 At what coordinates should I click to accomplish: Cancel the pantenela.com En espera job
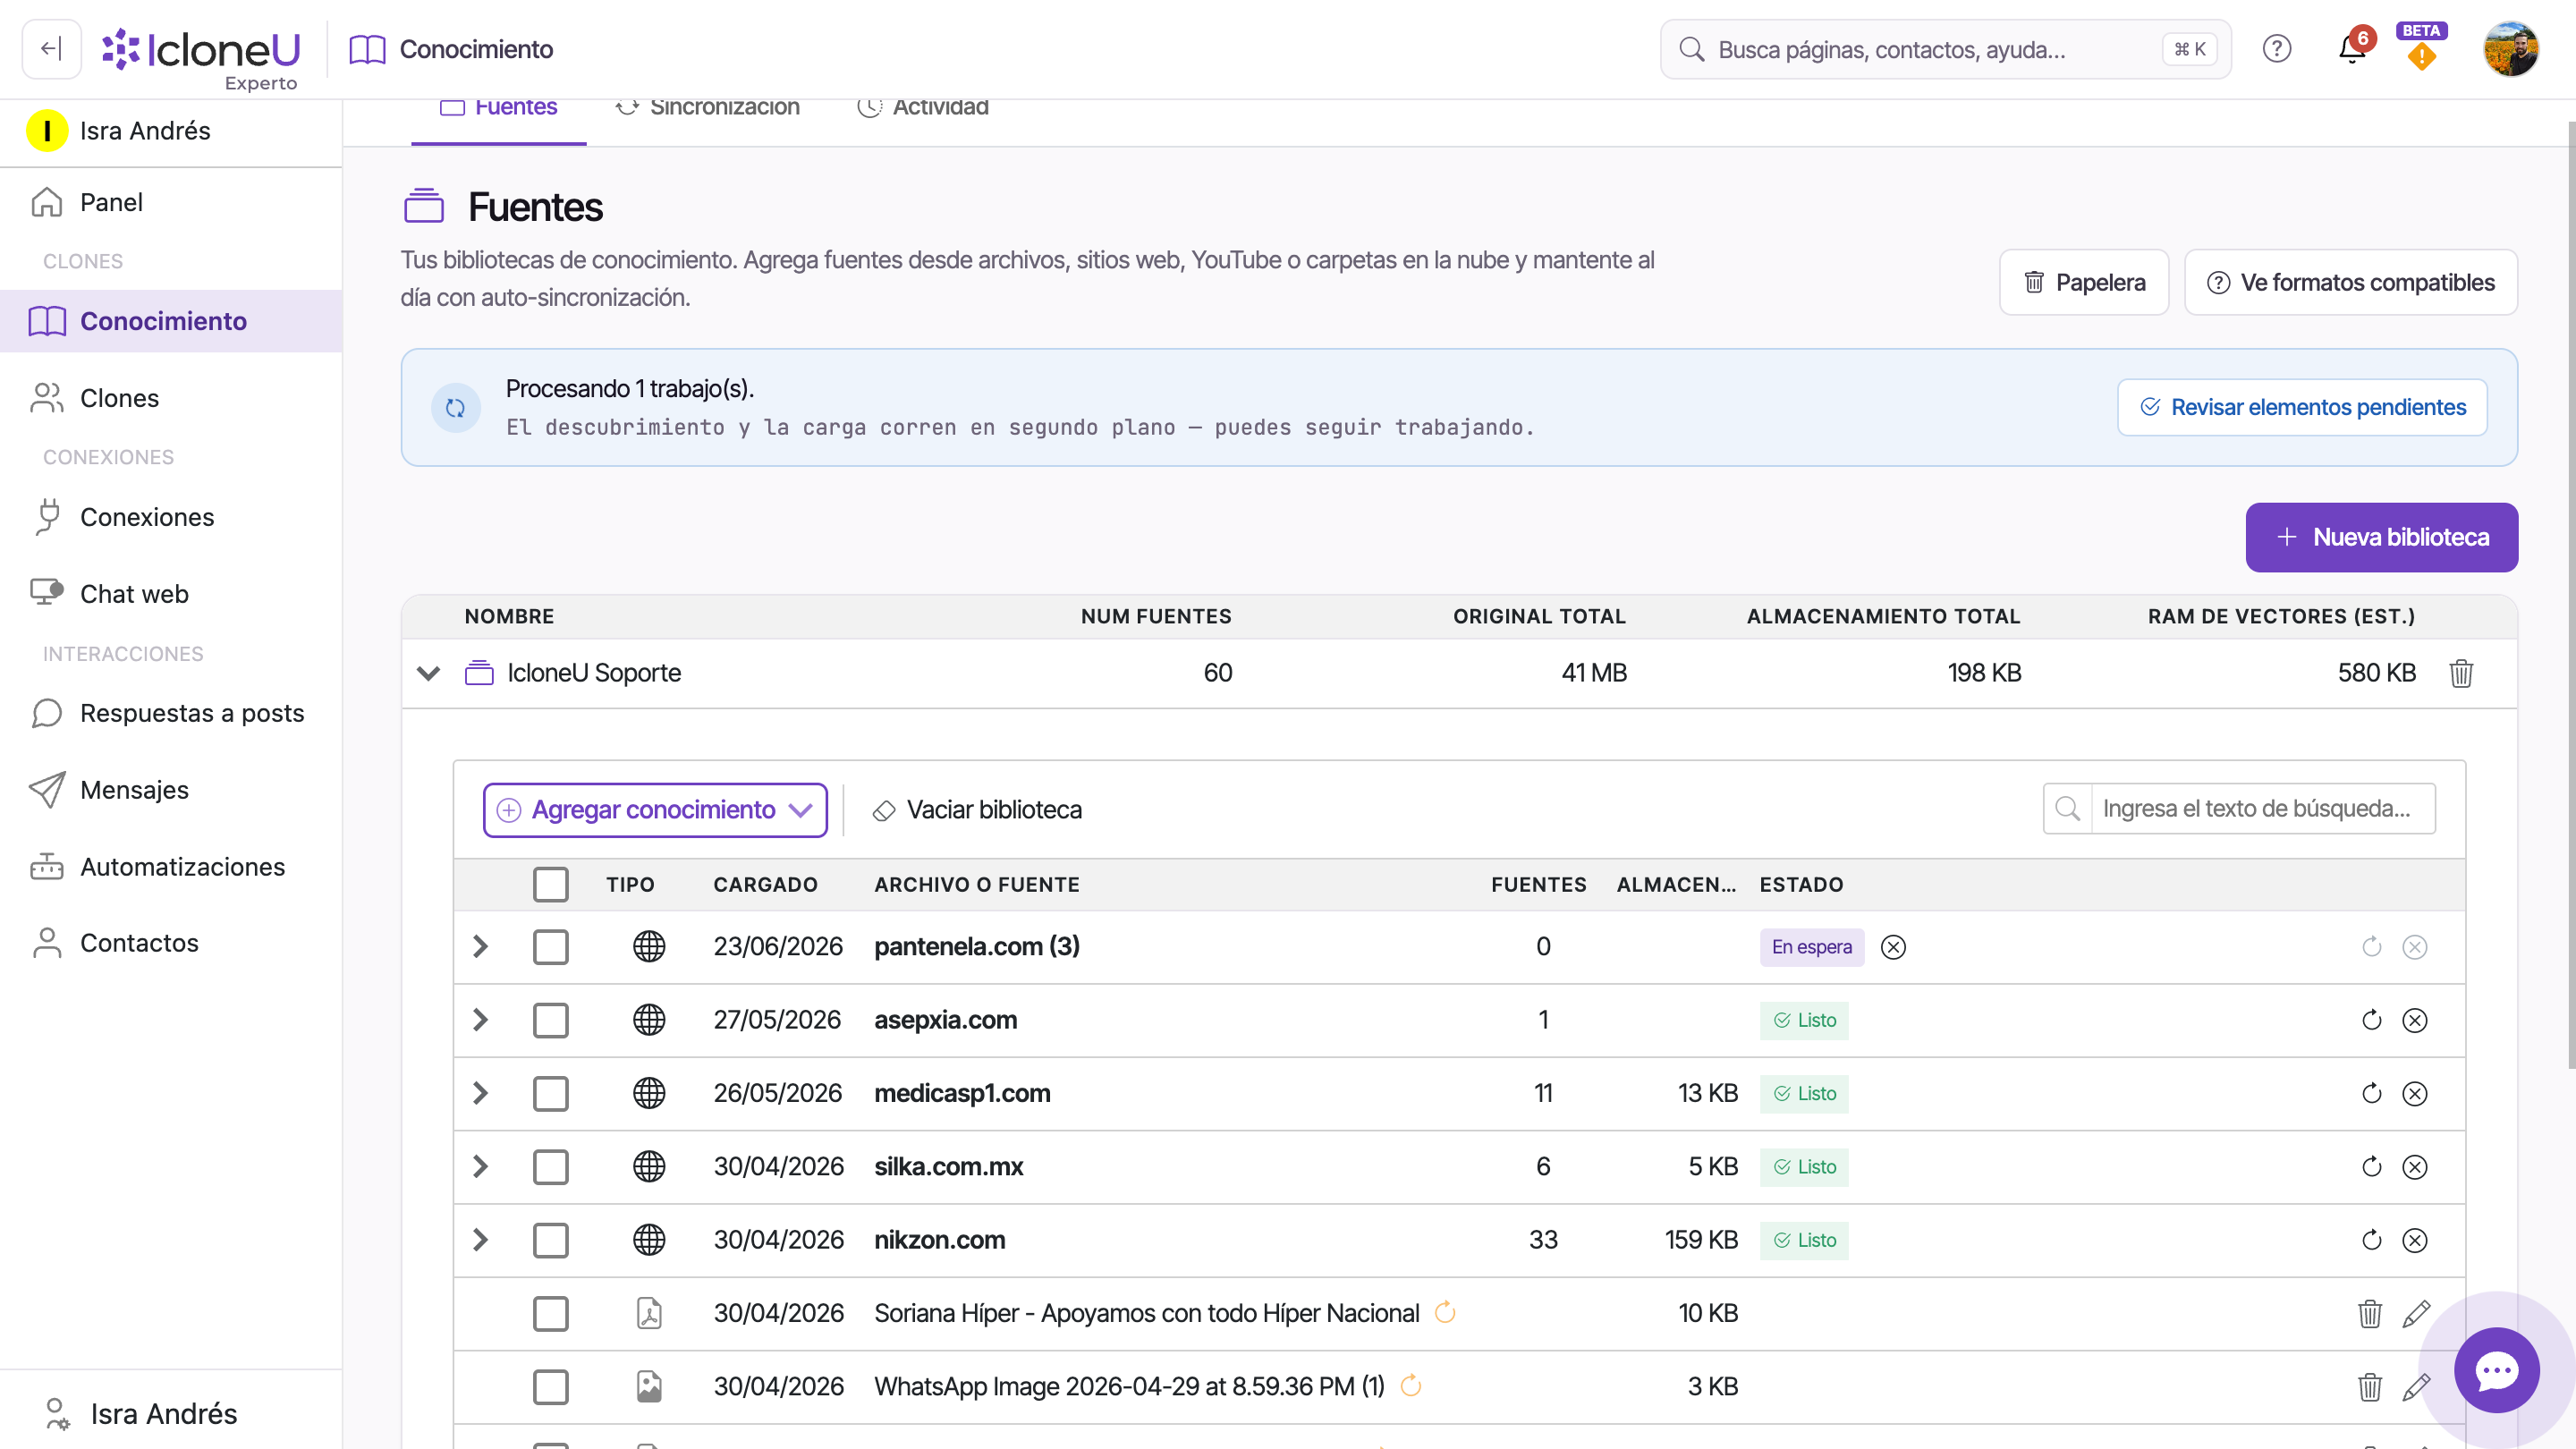coord(1893,947)
